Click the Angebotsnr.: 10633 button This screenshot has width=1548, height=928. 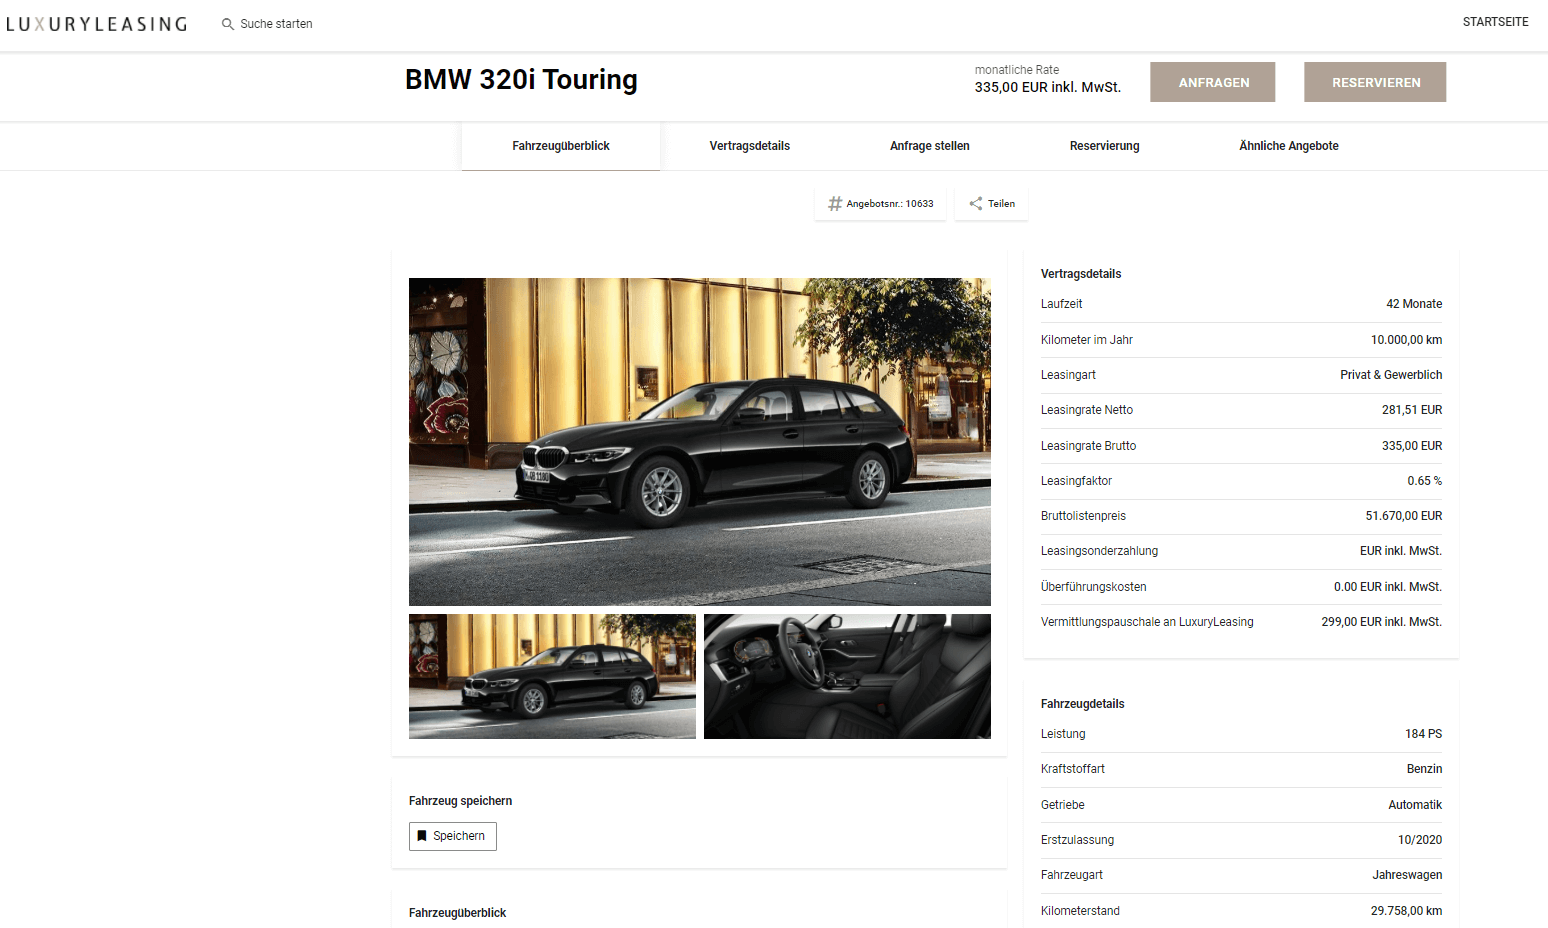point(880,204)
